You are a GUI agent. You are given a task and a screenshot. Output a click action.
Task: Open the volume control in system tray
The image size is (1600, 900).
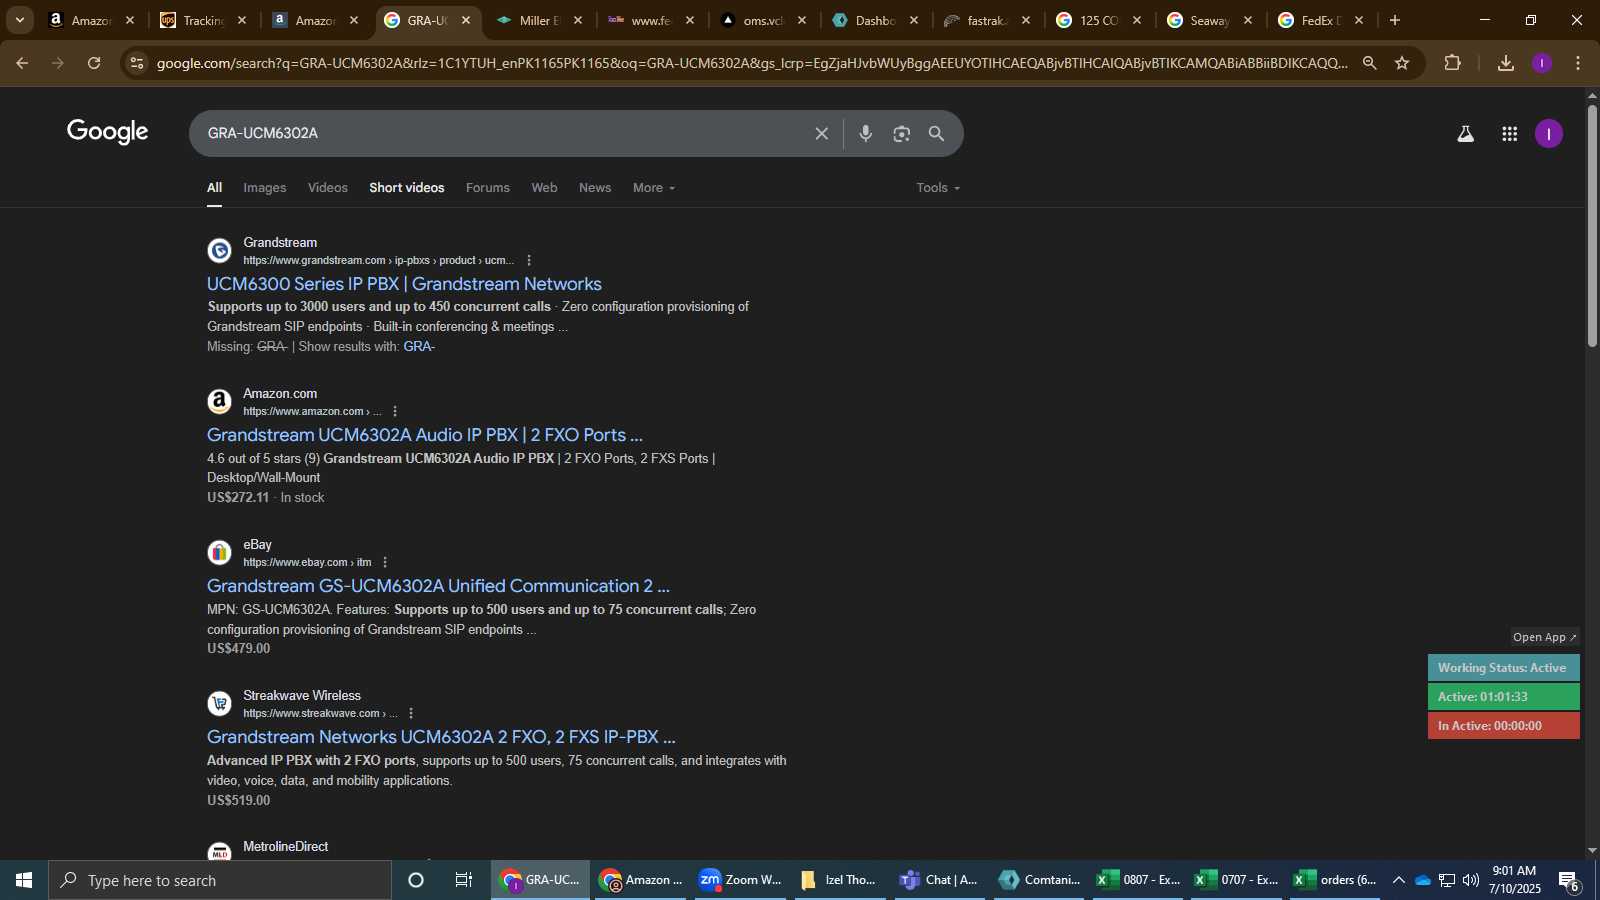(x=1471, y=880)
